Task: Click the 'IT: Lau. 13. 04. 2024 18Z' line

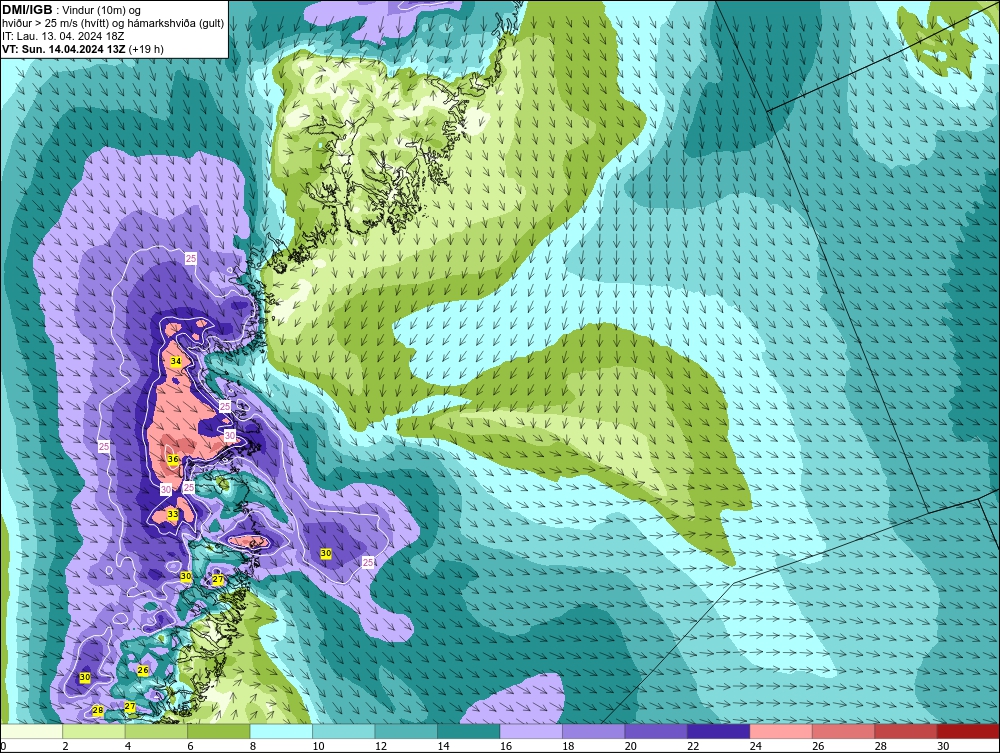Action: pyautogui.click(x=63, y=36)
